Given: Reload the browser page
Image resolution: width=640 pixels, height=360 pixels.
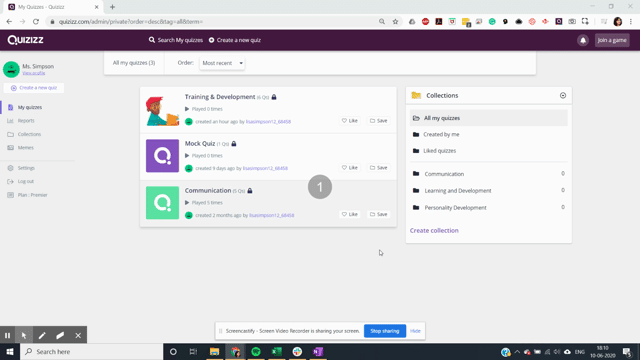Looking at the screenshot, I should point(36,22).
